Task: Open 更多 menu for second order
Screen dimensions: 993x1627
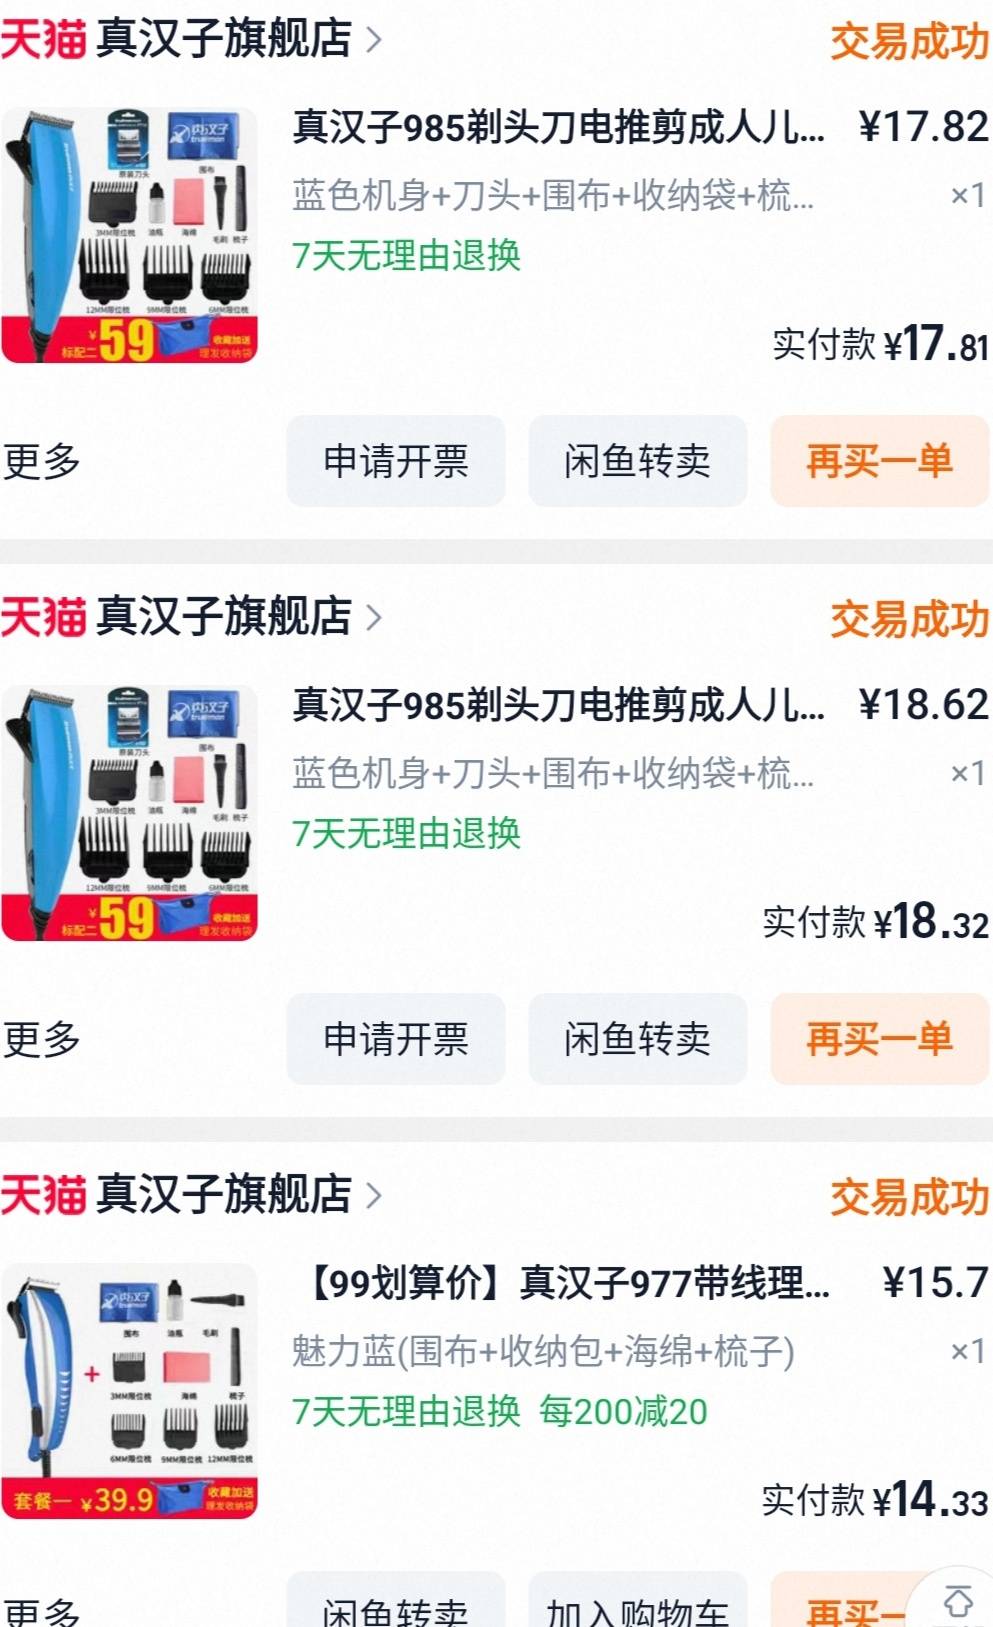Action: click(x=41, y=1039)
